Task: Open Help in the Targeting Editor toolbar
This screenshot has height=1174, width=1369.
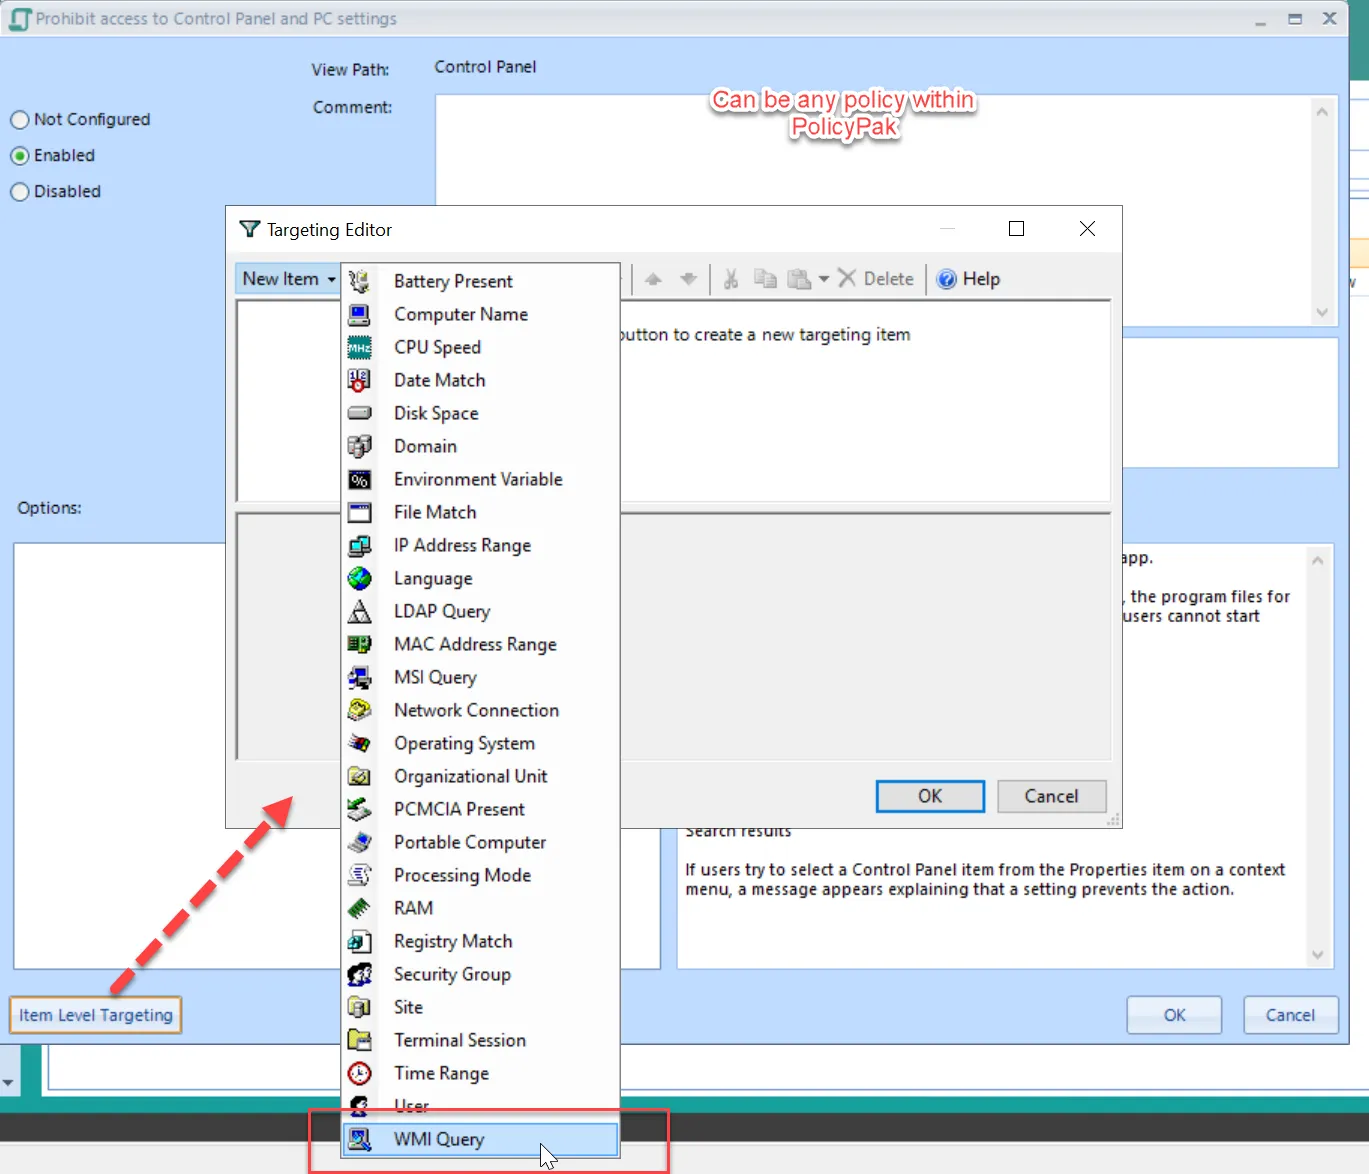Action: point(968,279)
